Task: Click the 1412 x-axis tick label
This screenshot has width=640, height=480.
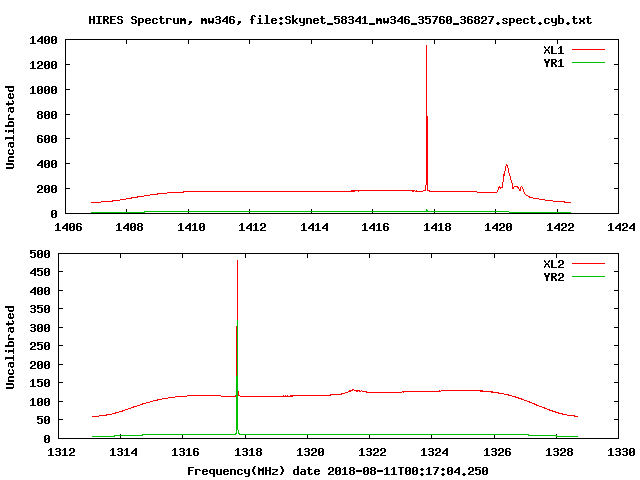Action: [252, 227]
